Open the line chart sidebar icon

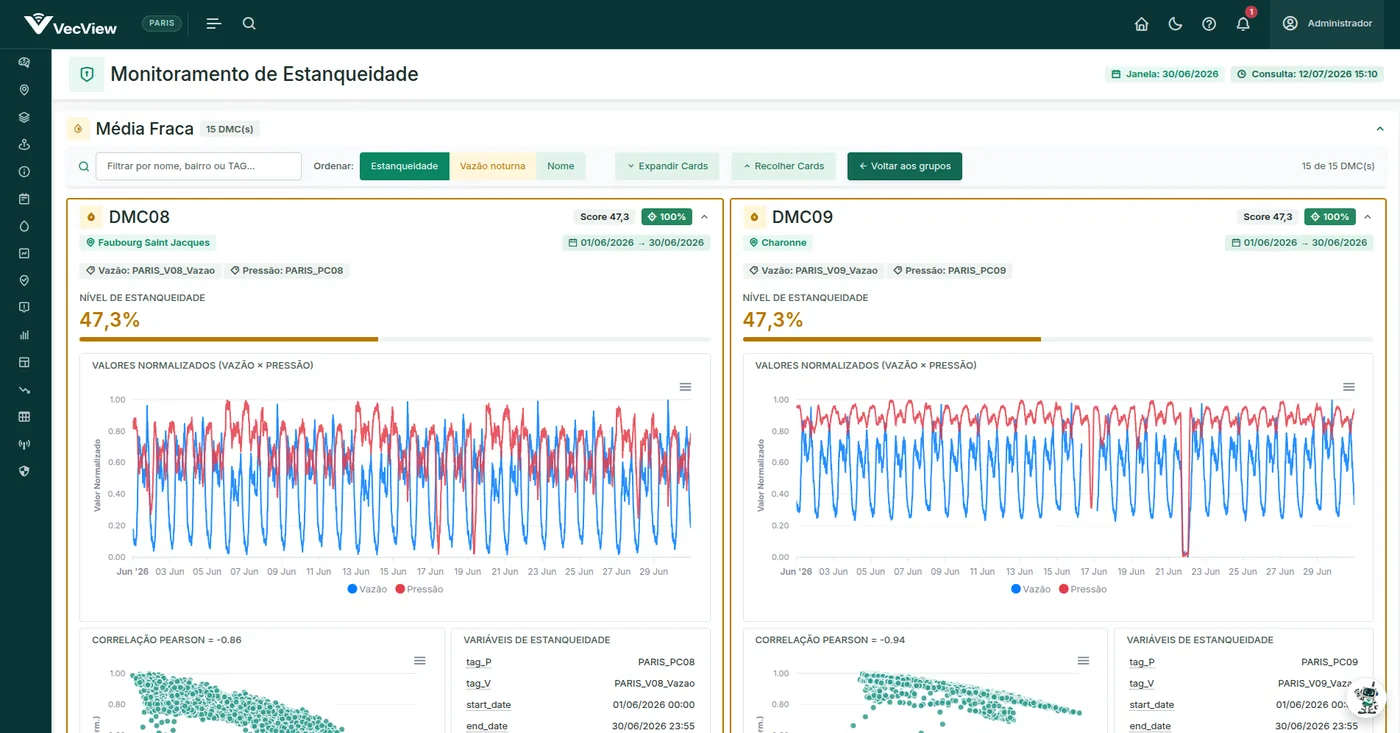coord(25,253)
